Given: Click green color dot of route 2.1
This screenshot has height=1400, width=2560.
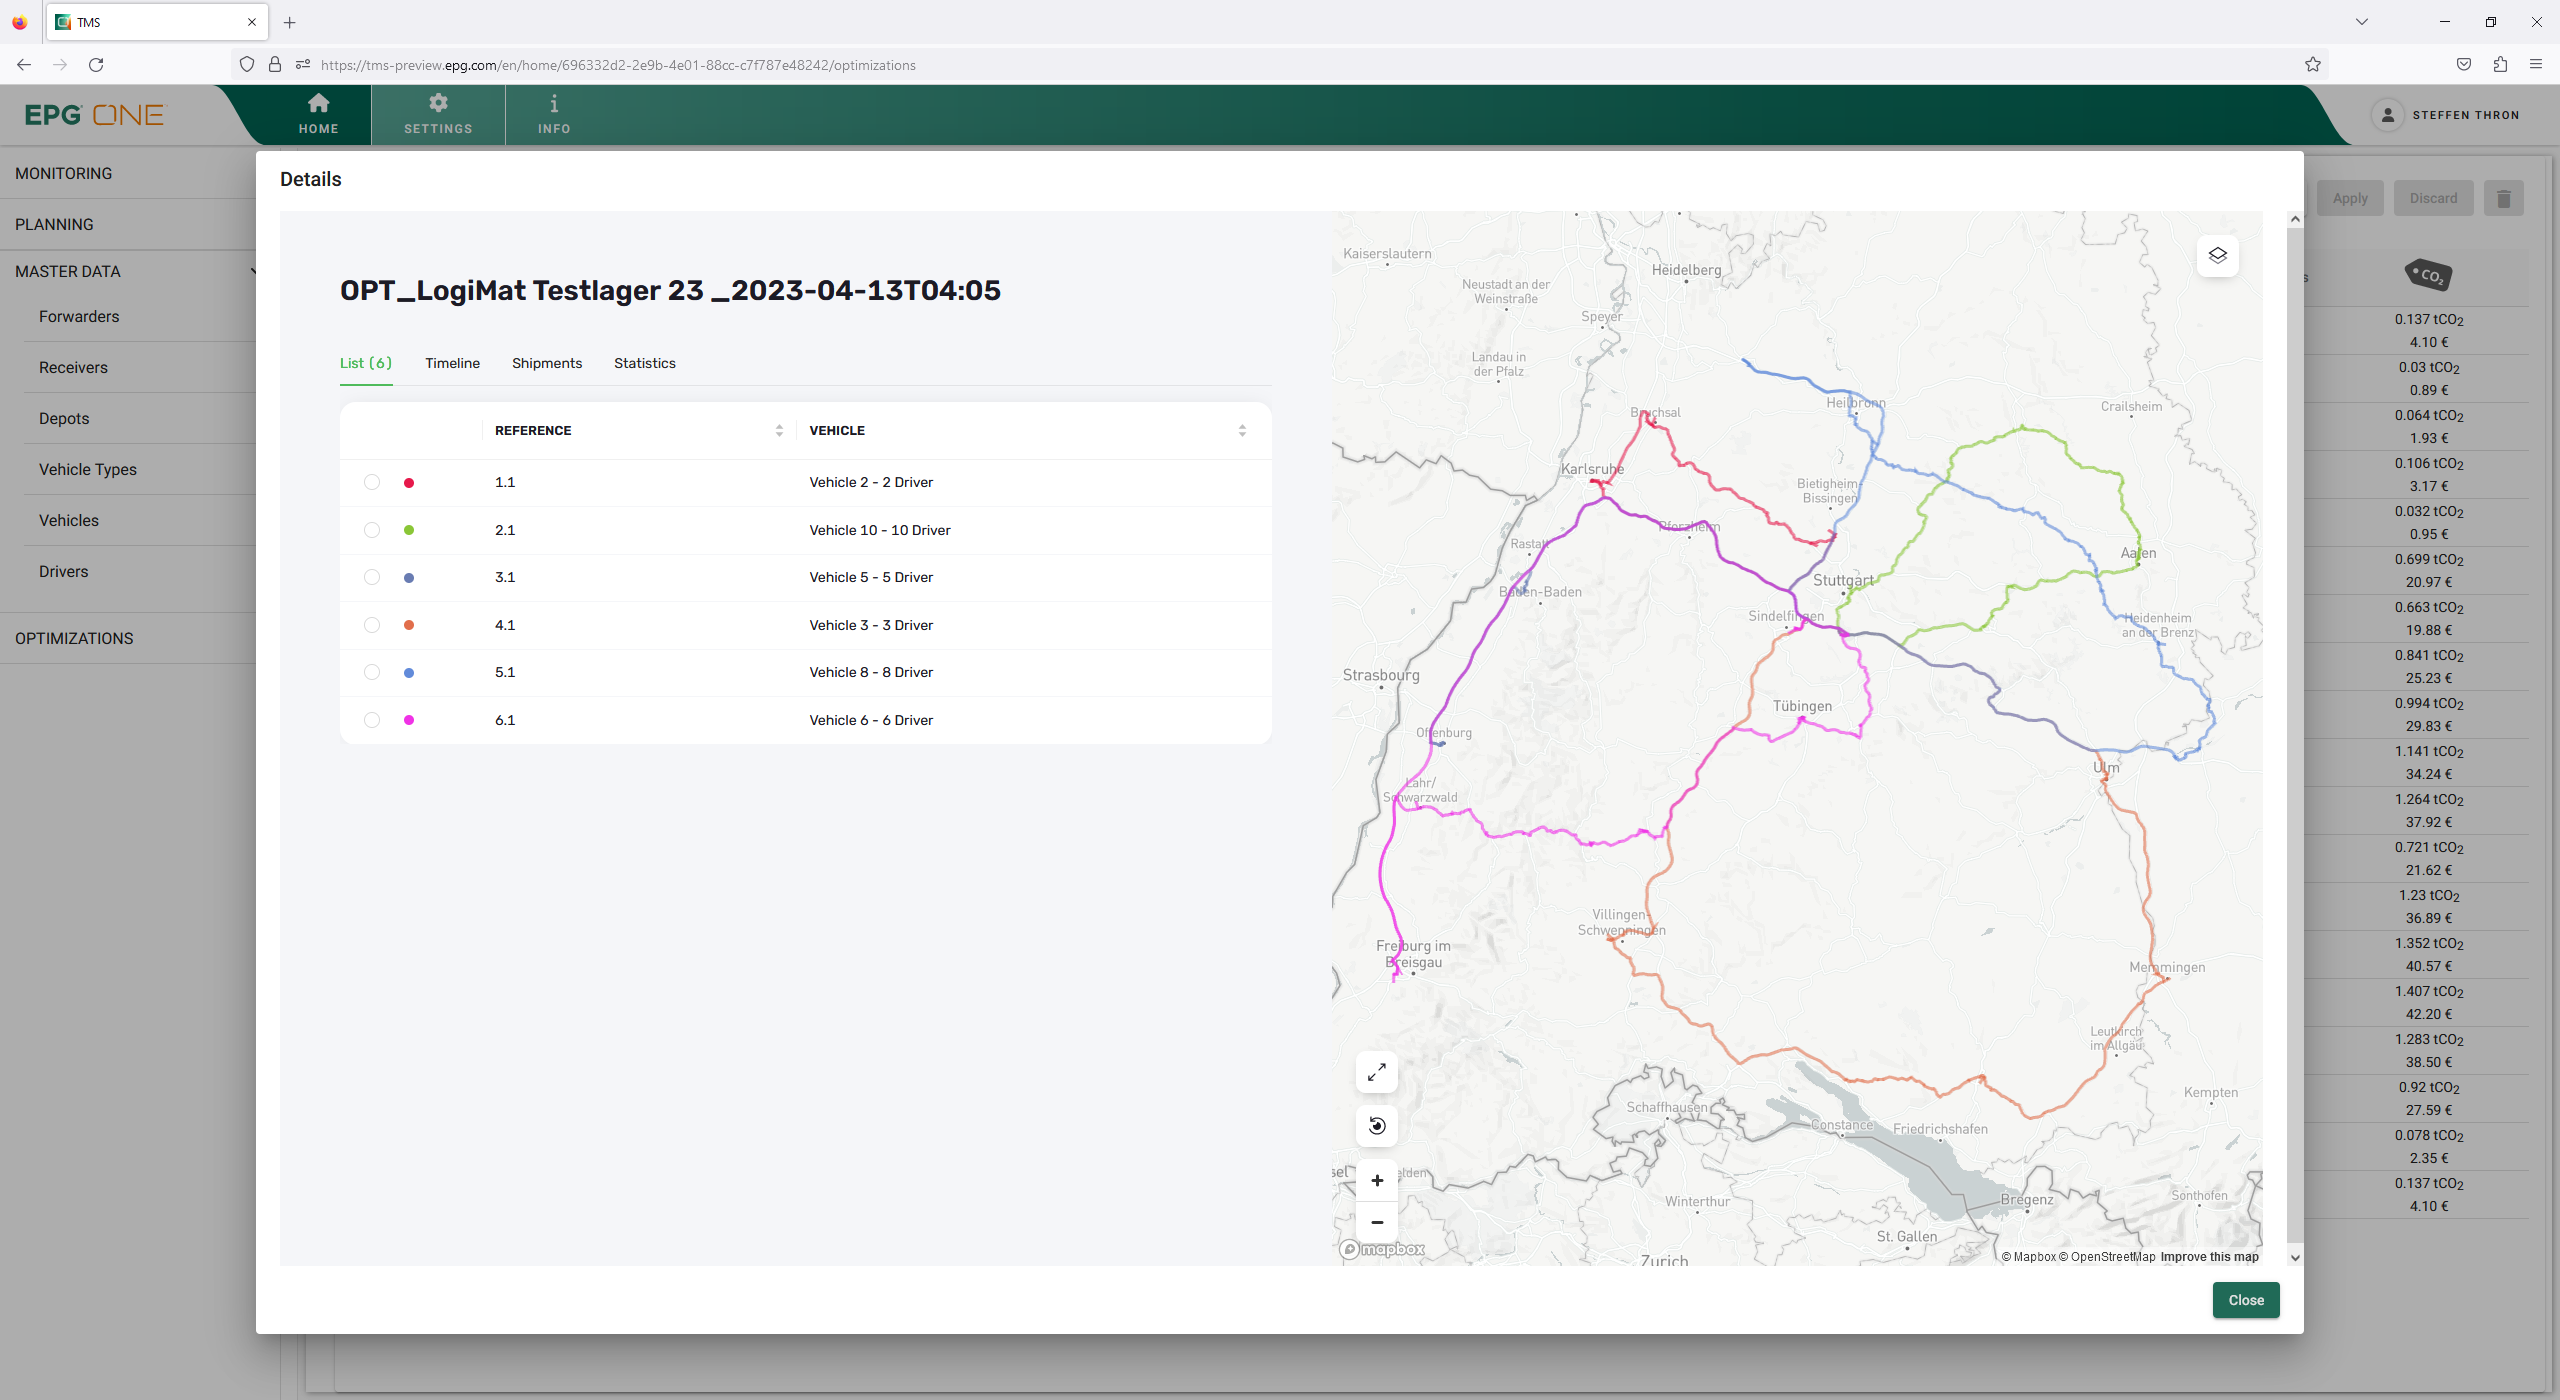Looking at the screenshot, I should (x=409, y=530).
